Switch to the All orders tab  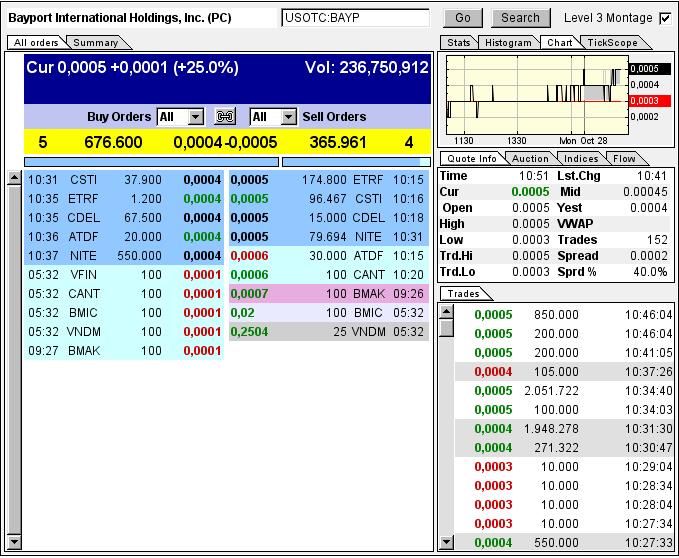[36, 42]
